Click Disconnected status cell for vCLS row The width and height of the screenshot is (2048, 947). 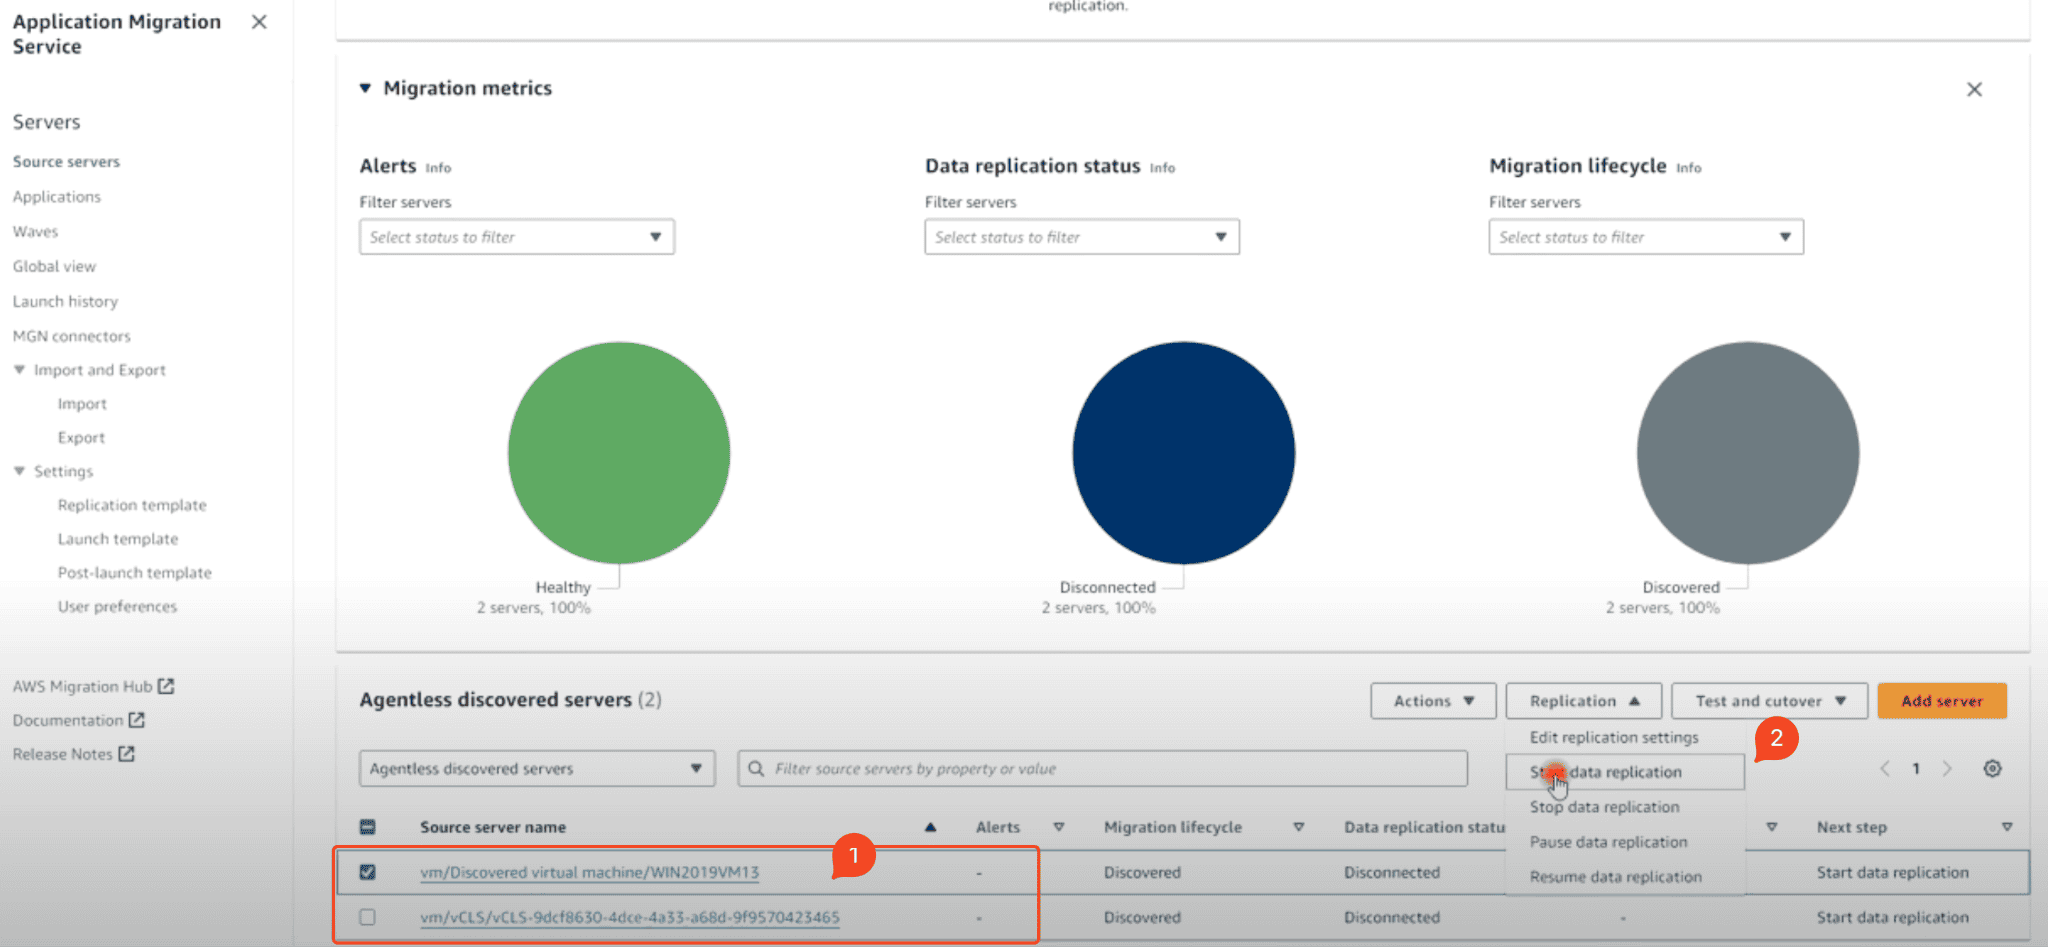[1392, 917]
